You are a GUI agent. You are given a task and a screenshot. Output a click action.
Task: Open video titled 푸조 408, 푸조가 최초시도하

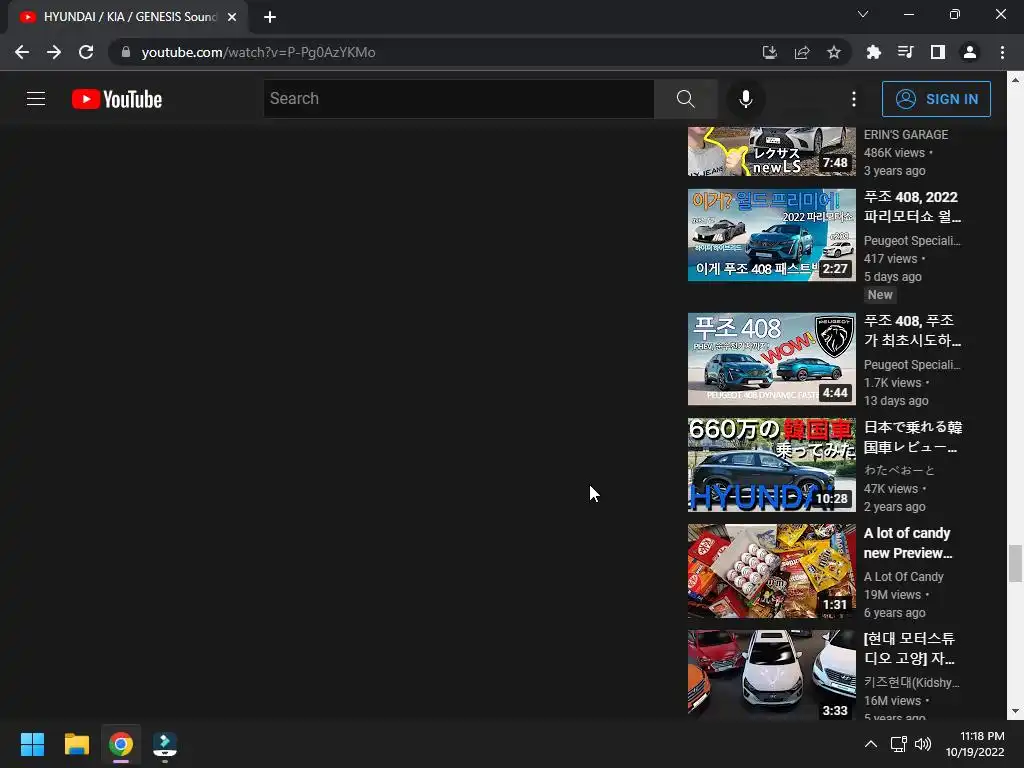[912, 330]
